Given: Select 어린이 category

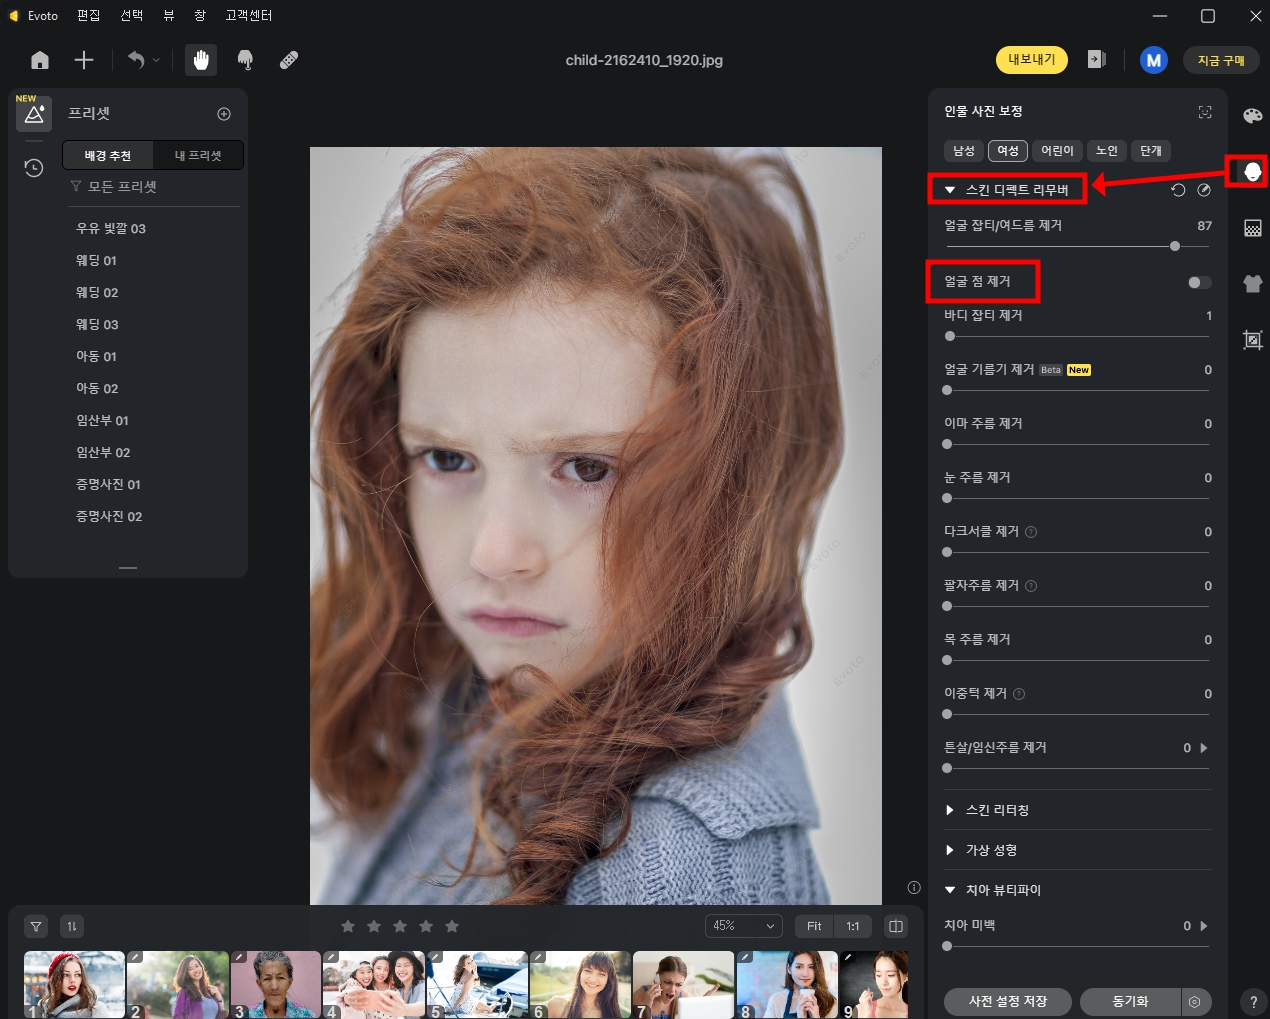Looking at the screenshot, I should [1057, 151].
